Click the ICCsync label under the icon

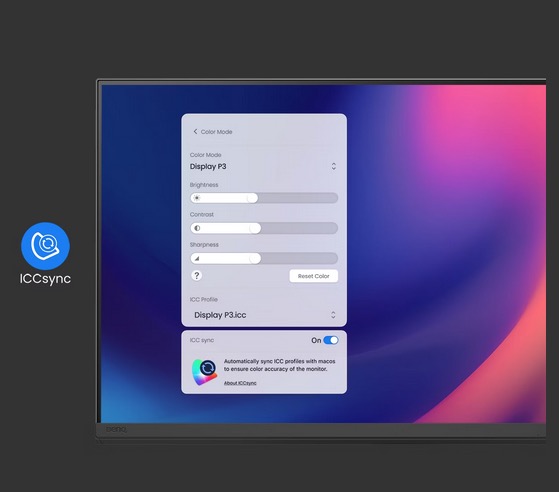click(x=45, y=279)
